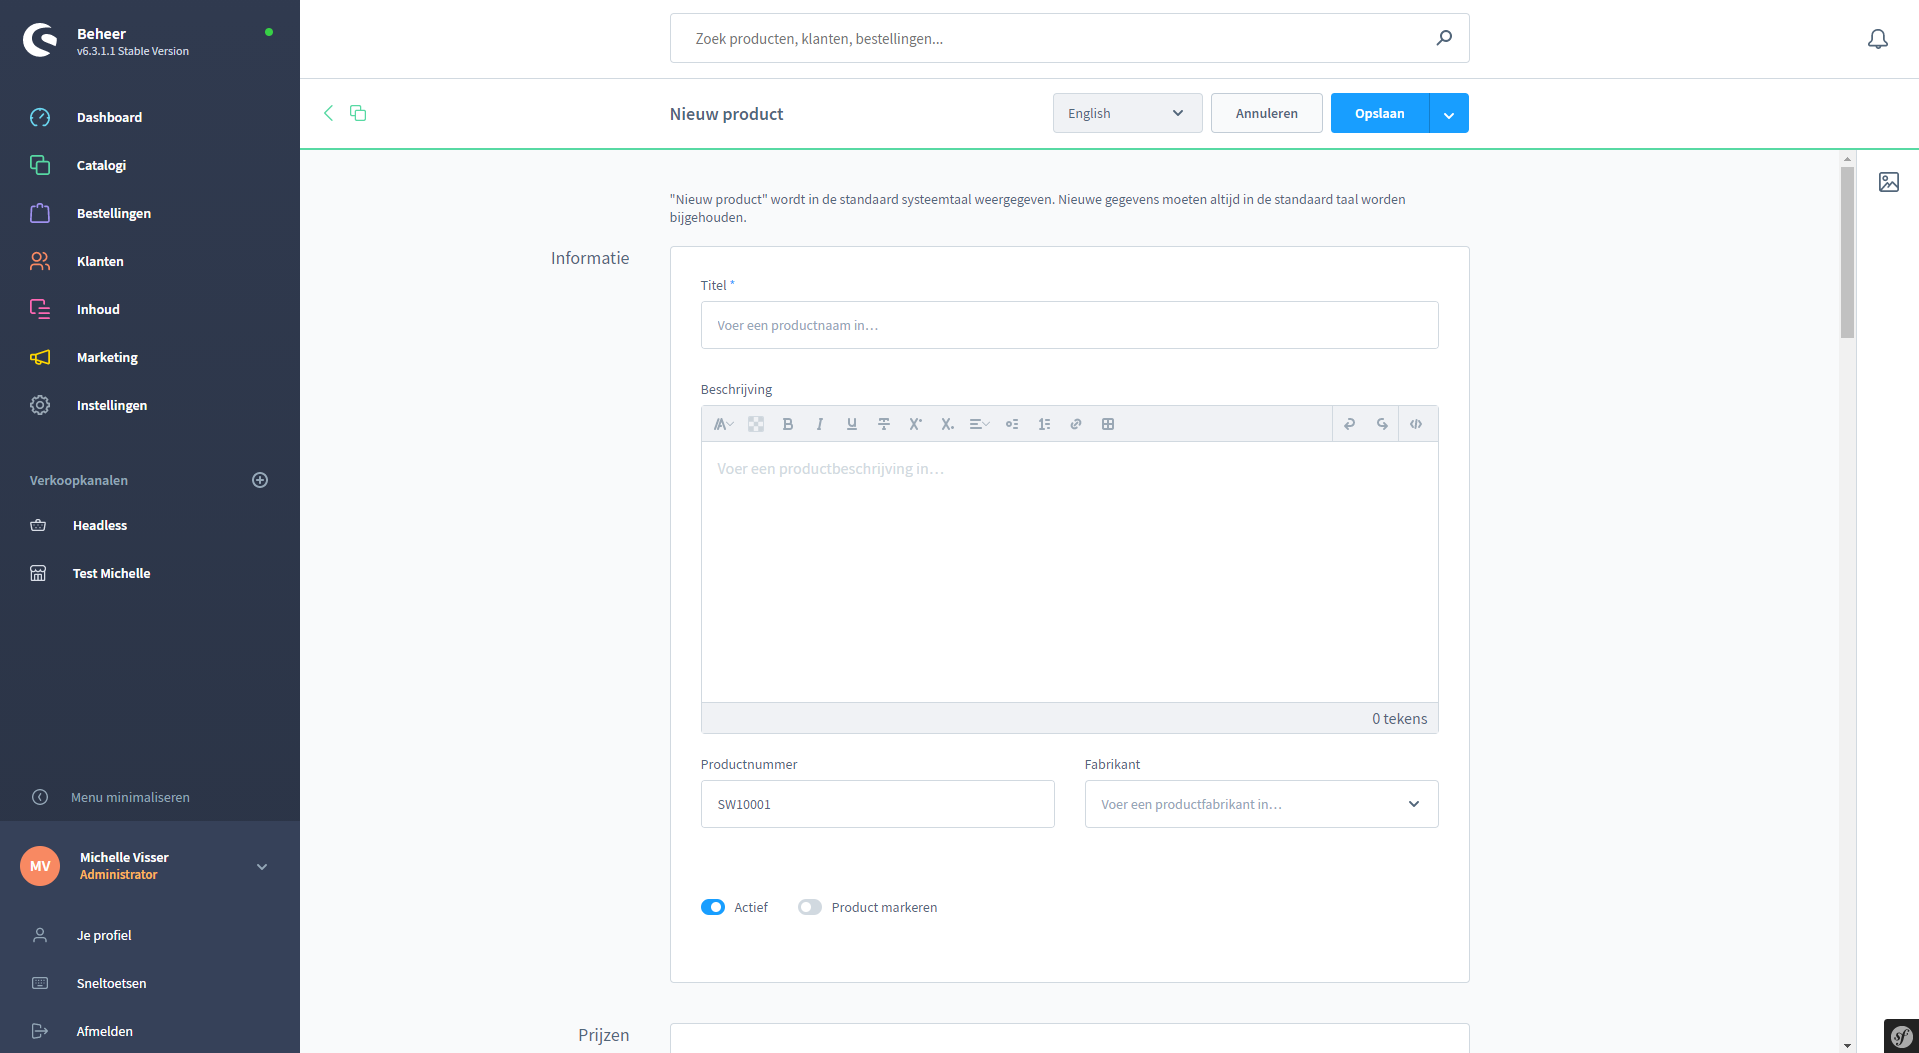Open the text color picker in the editor
The image size is (1919, 1053).
756,424
